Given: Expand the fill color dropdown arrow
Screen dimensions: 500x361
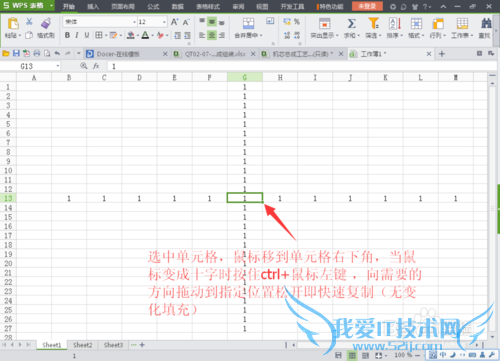Looking at the screenshot, I should (137, 35).
